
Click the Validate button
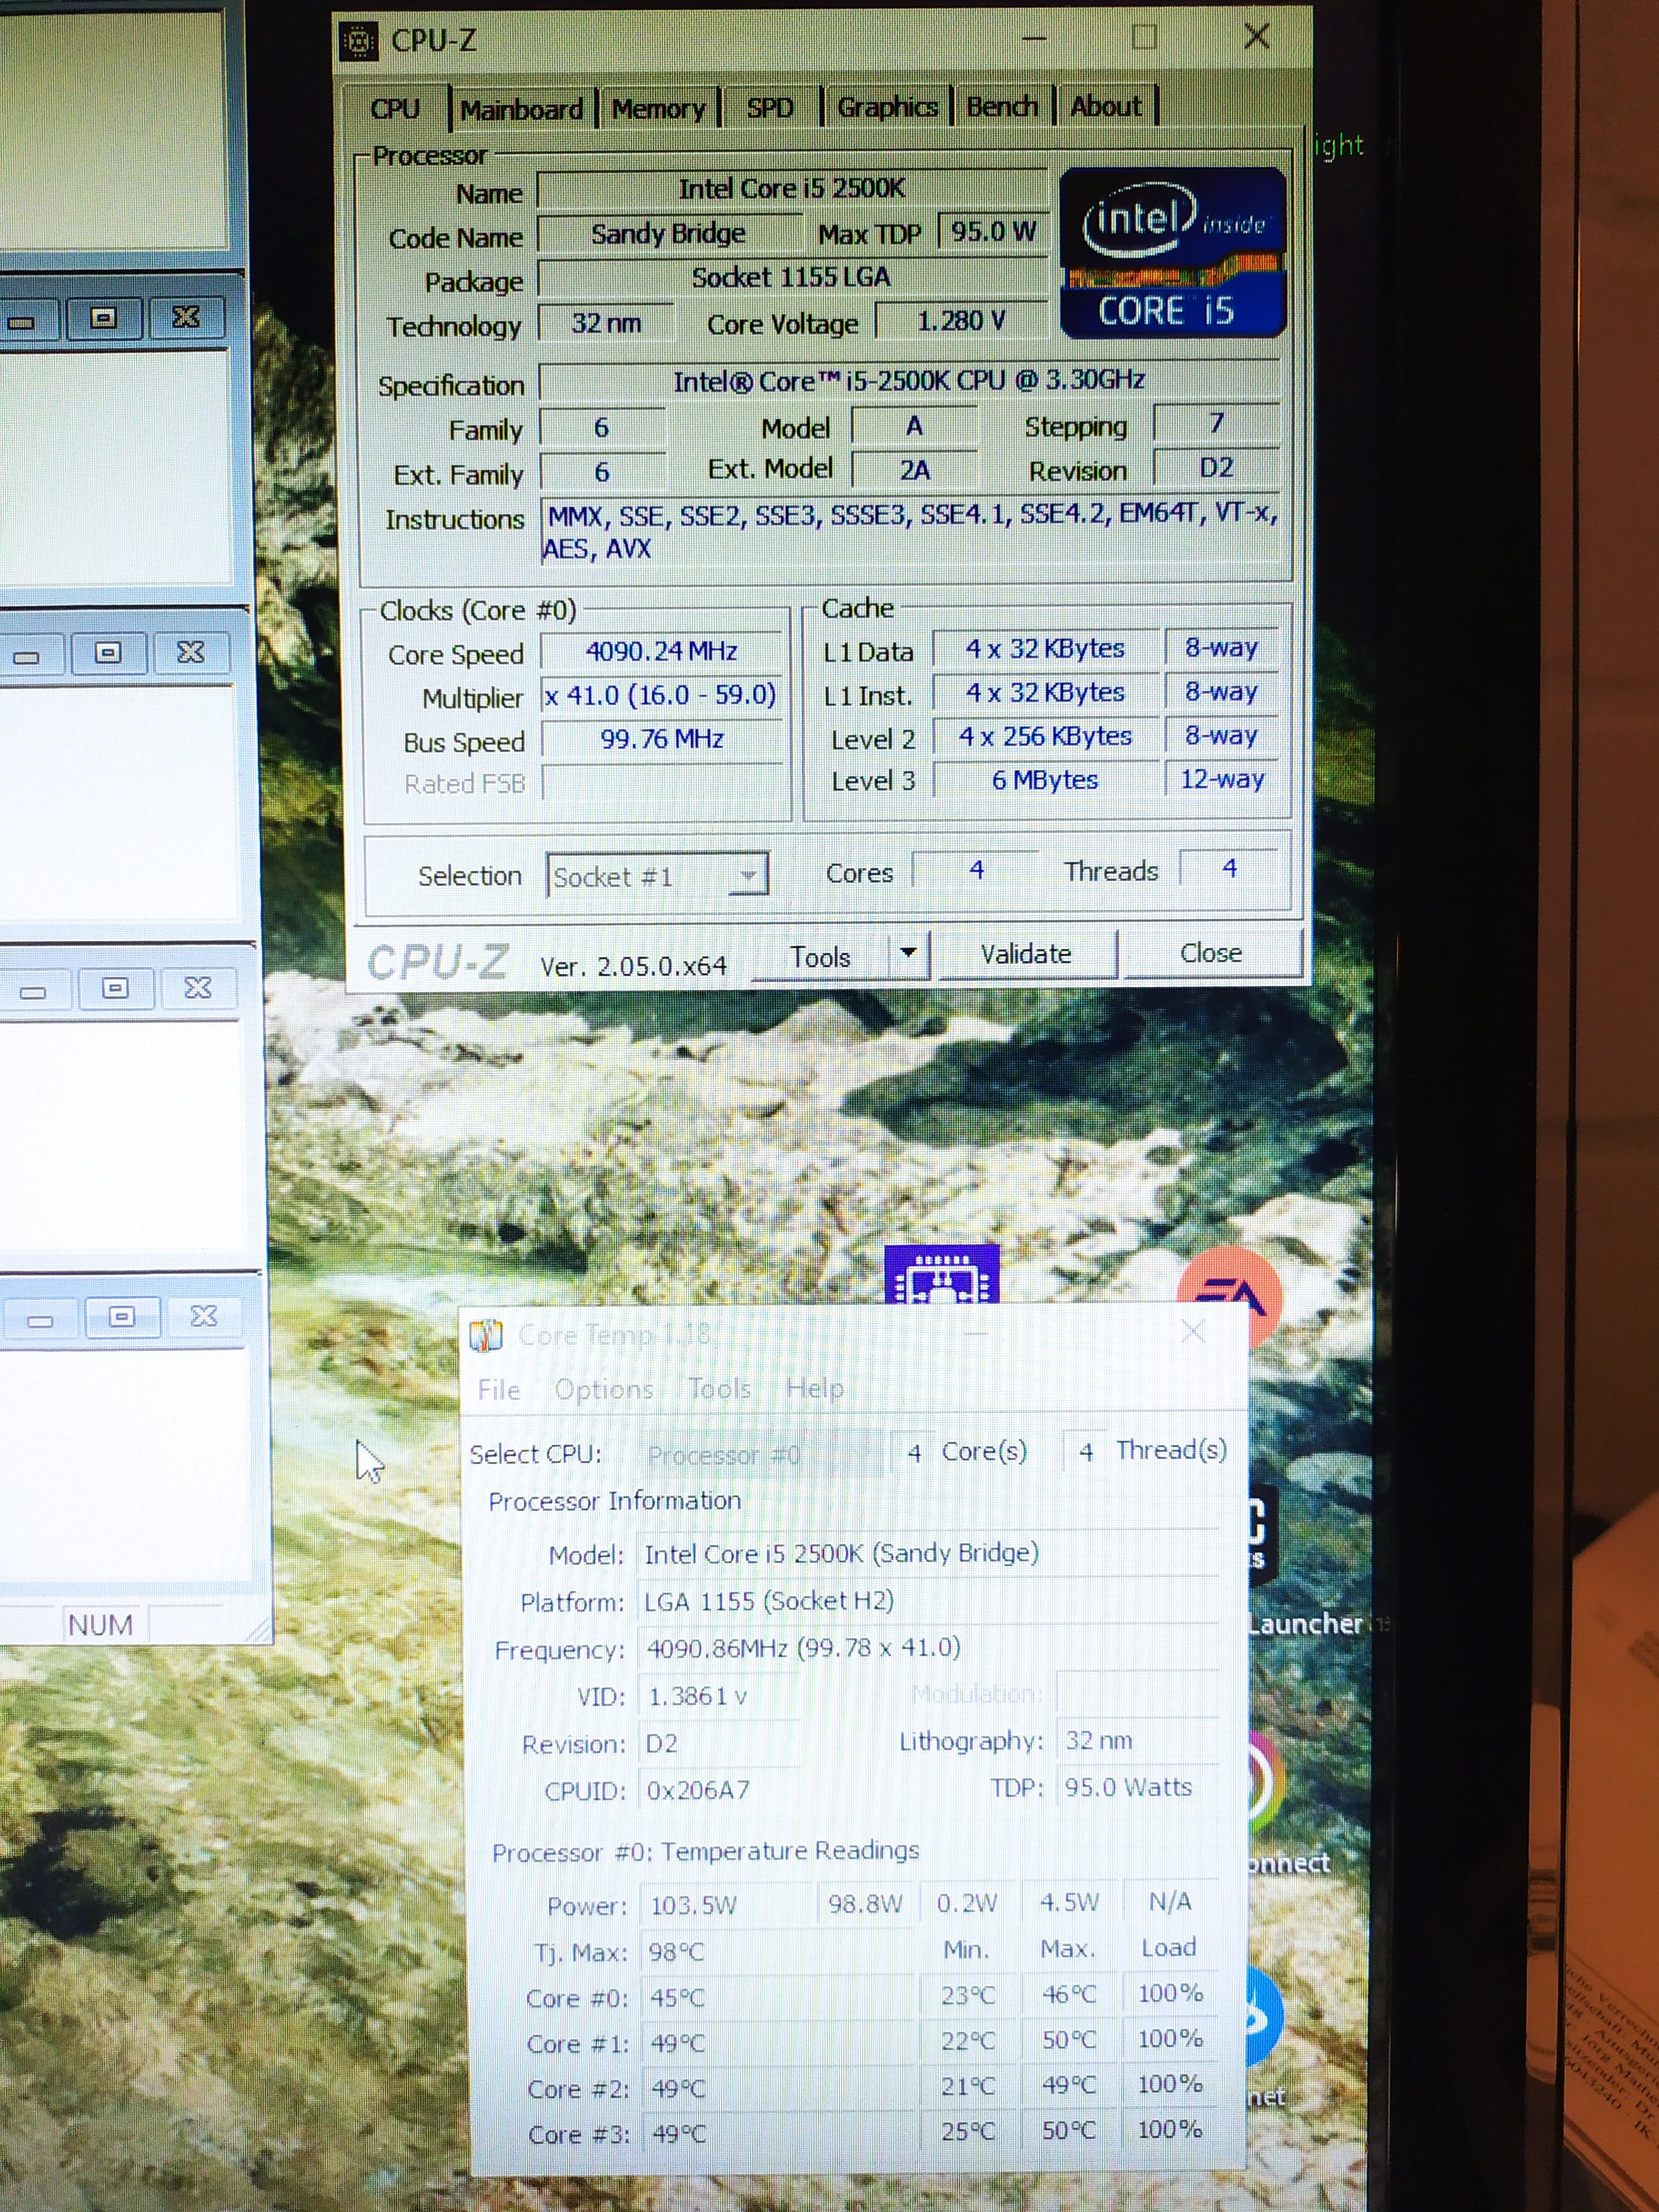(x=1025, y=954)
